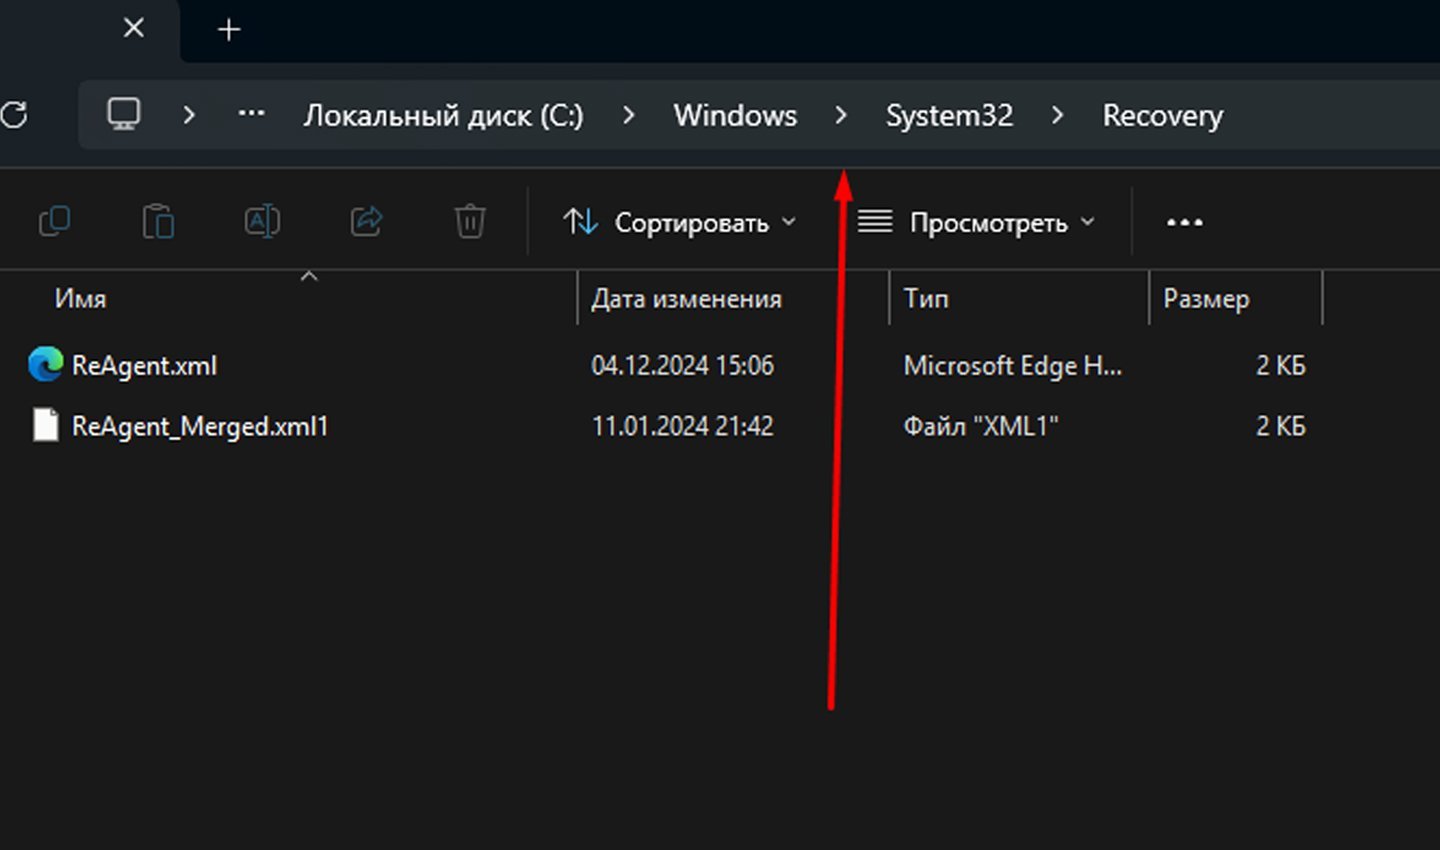Image resolution: width=1440 pixels, height=850 pixels.
Task: Click type Файл "XML1" cell
Action: [x=981, y=426]
